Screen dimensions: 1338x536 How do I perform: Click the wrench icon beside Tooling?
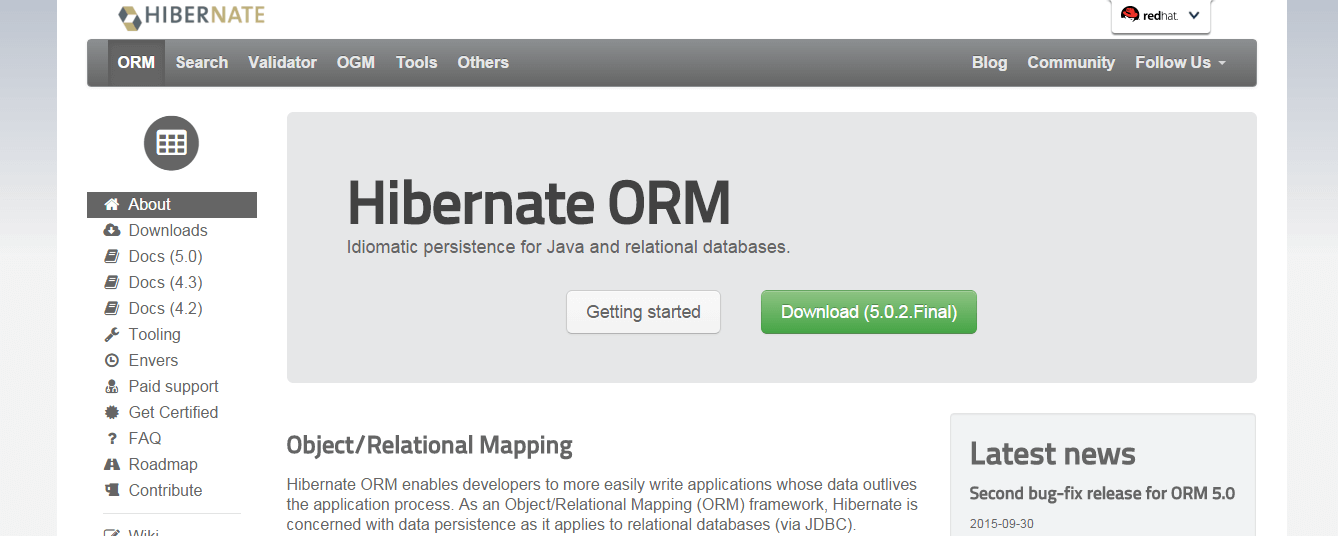pyautogui.click(x=112, y=334)
